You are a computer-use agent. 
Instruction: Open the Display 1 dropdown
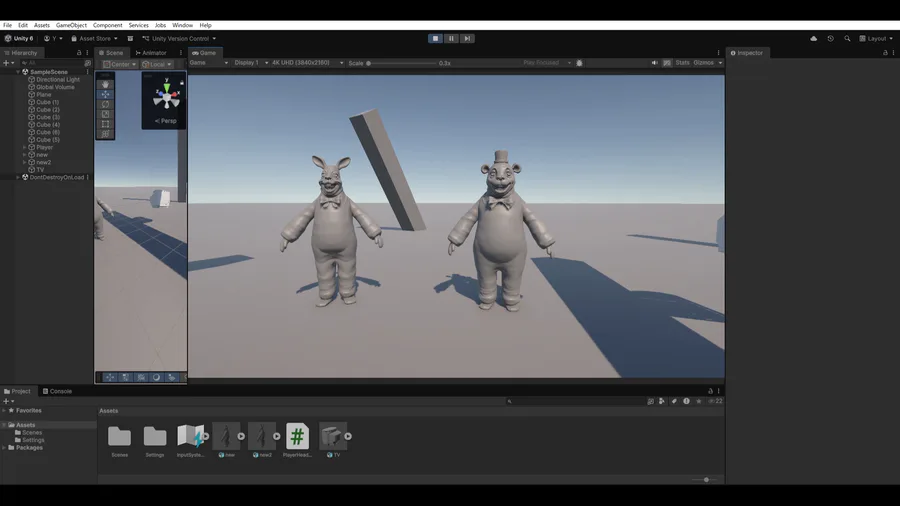(x=251, y=63)
